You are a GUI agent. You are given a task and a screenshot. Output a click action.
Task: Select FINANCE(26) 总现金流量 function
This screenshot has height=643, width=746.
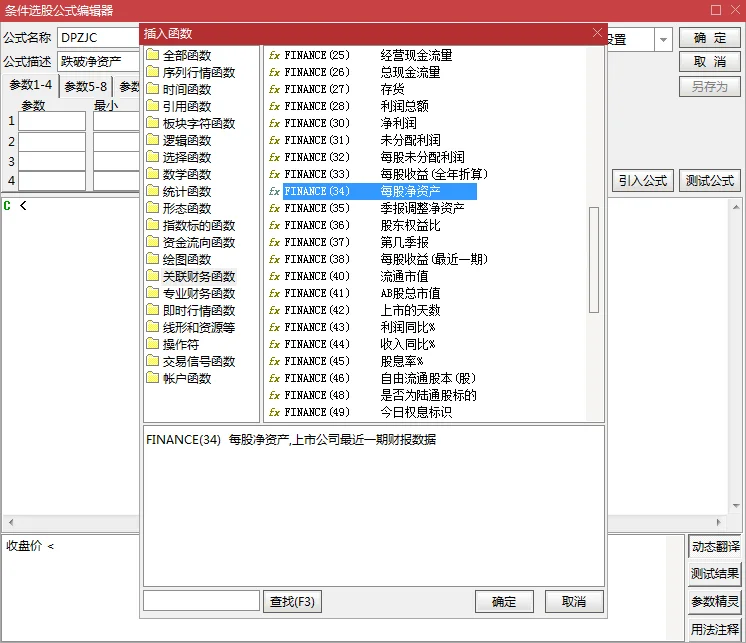362,72
